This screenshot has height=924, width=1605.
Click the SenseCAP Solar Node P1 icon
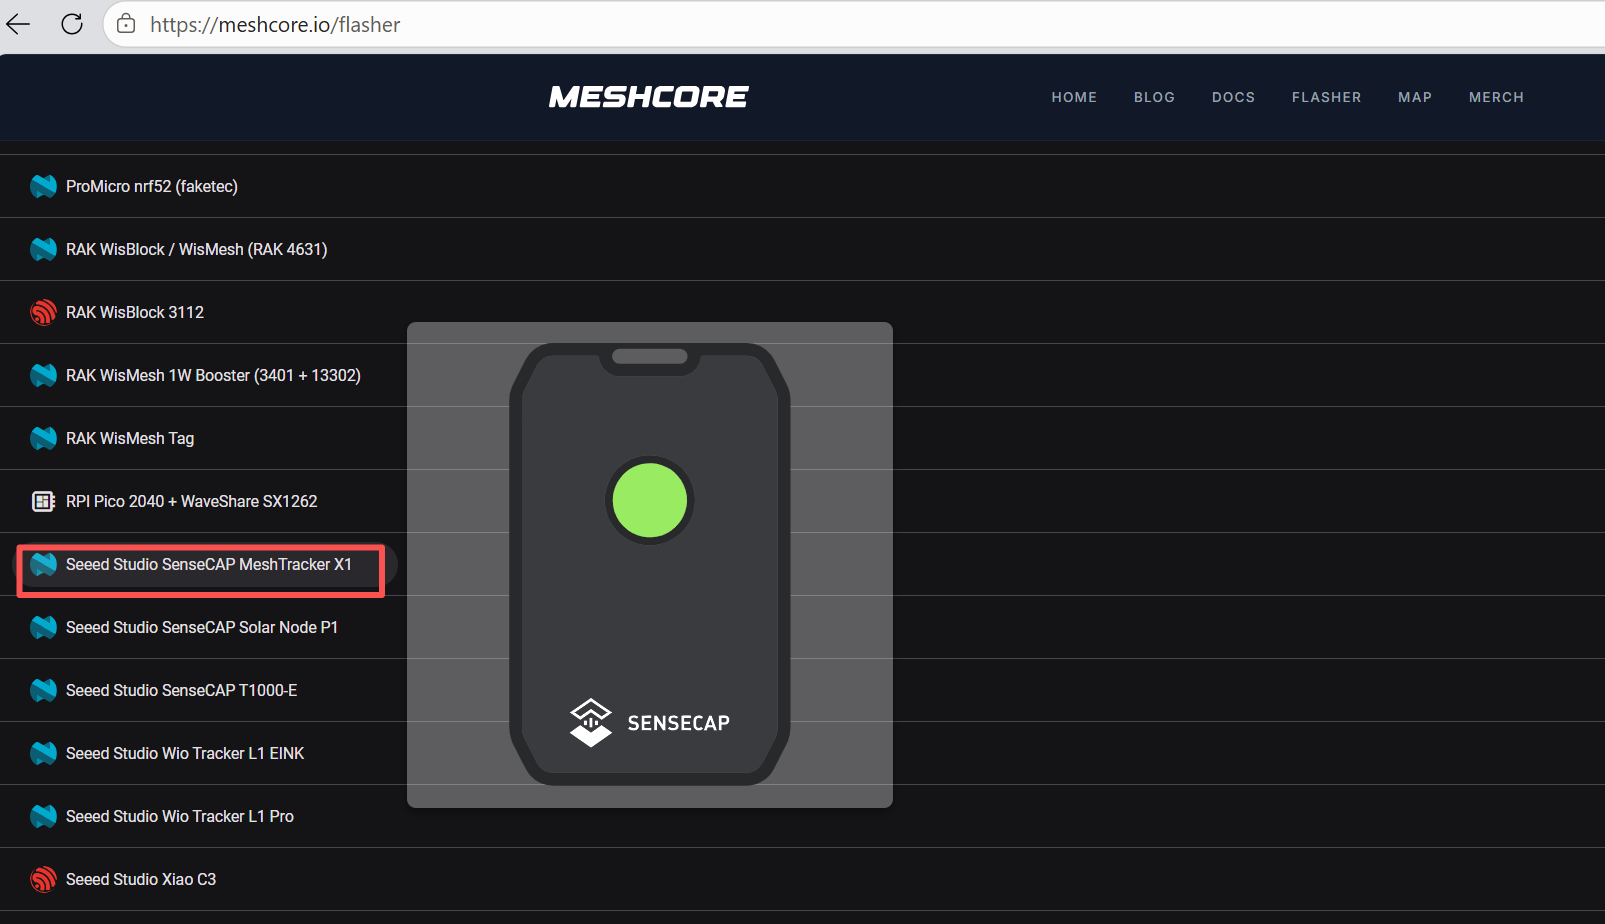pyautogui.click(x=43, y=627)
